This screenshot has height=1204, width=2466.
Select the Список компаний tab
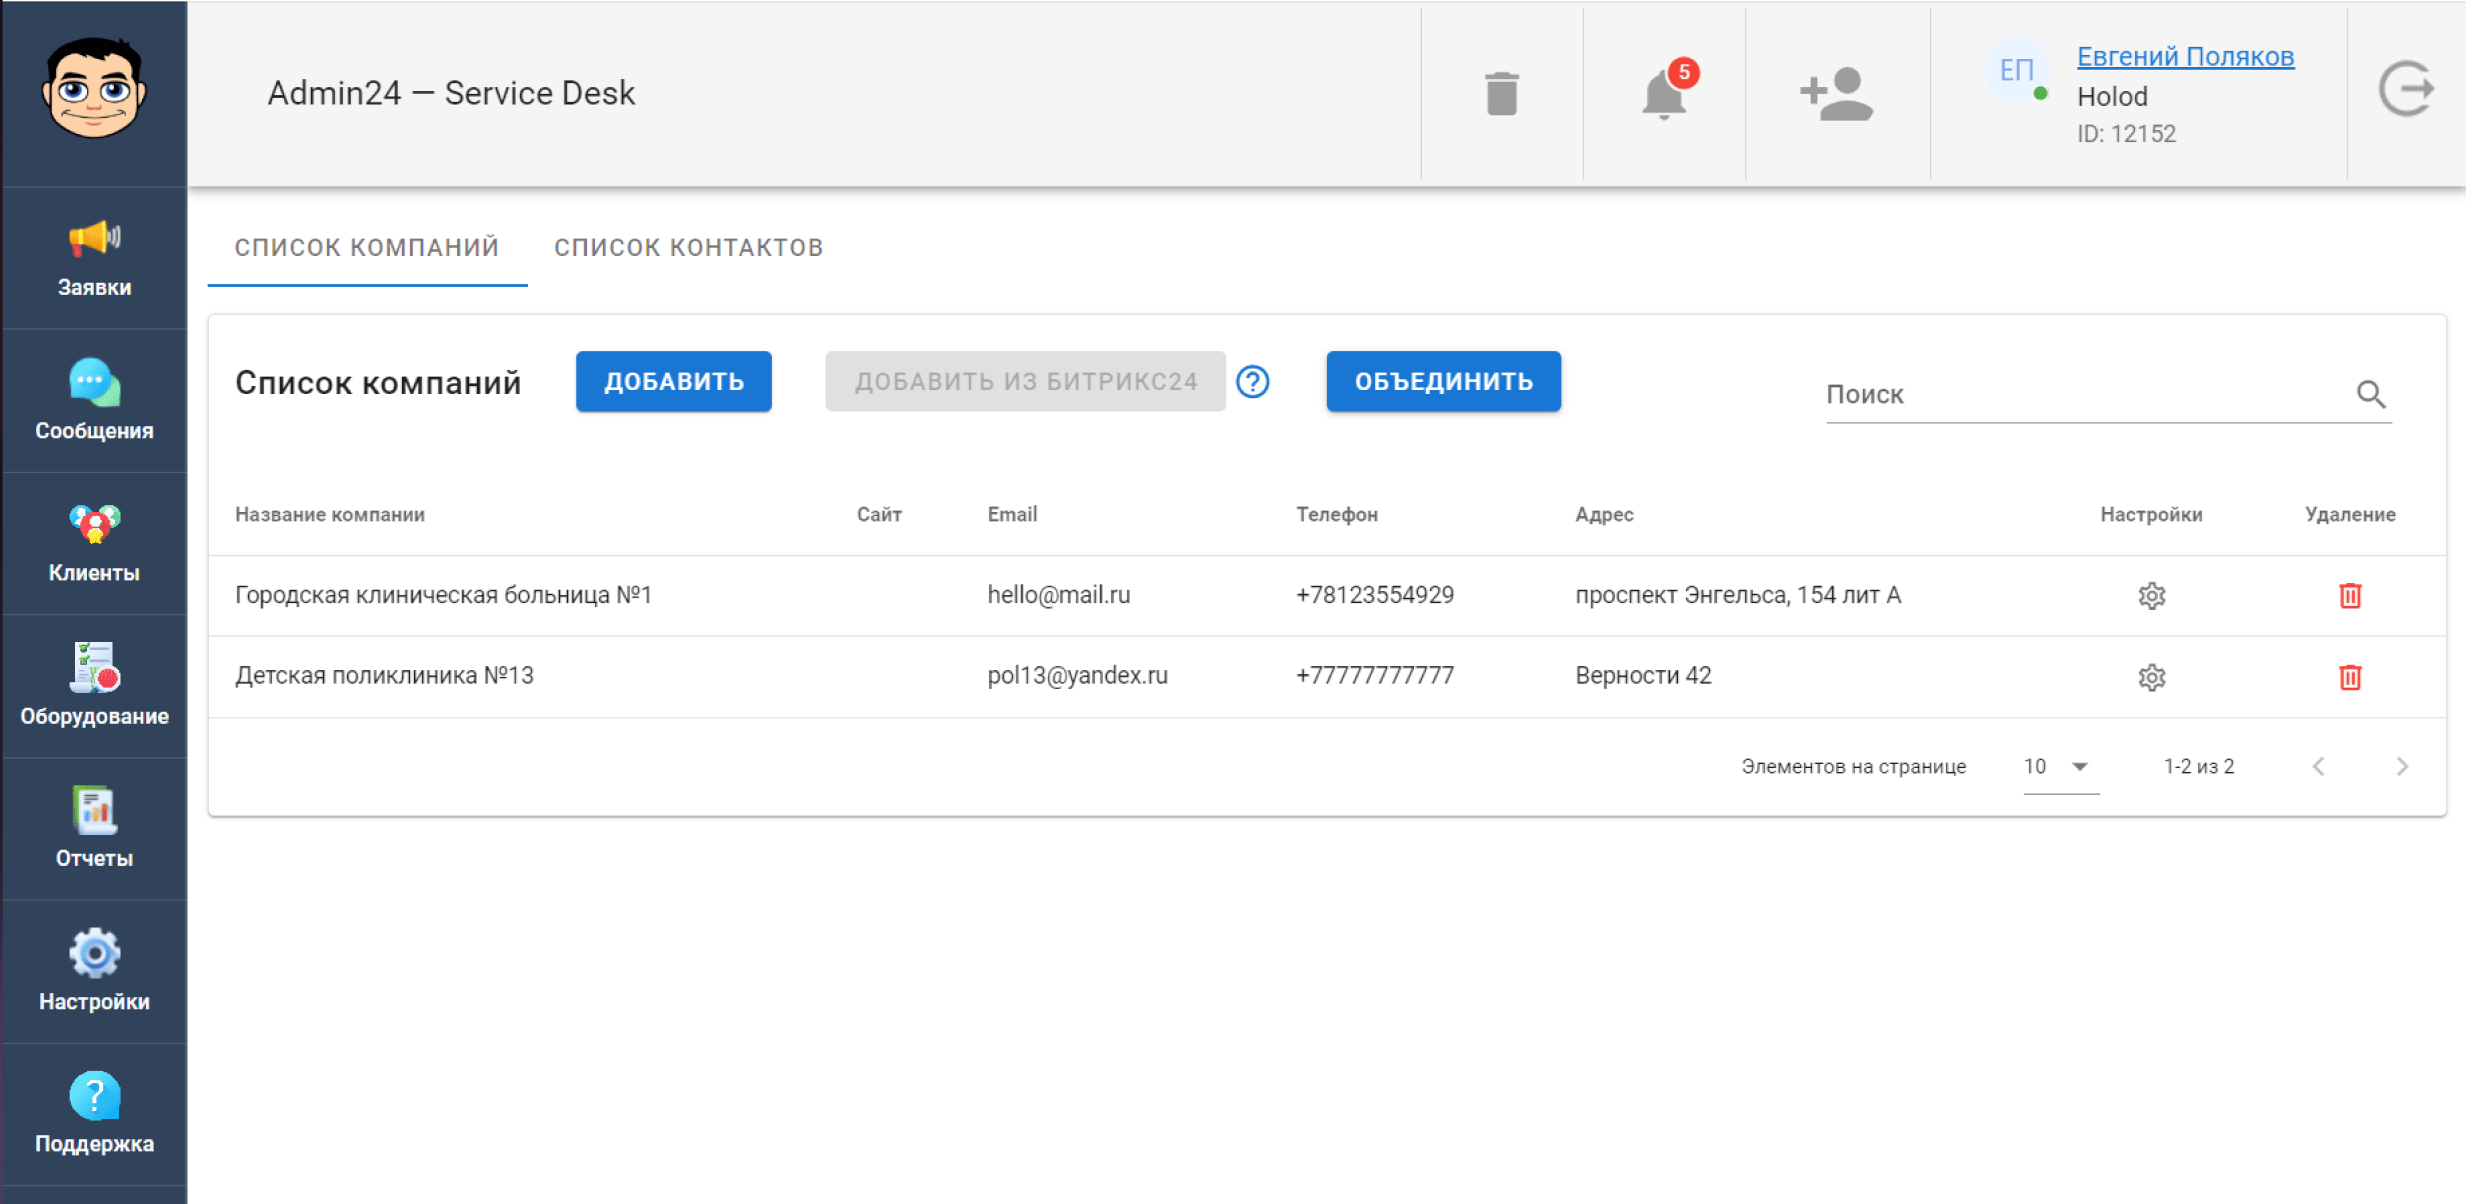click(367, 247)
